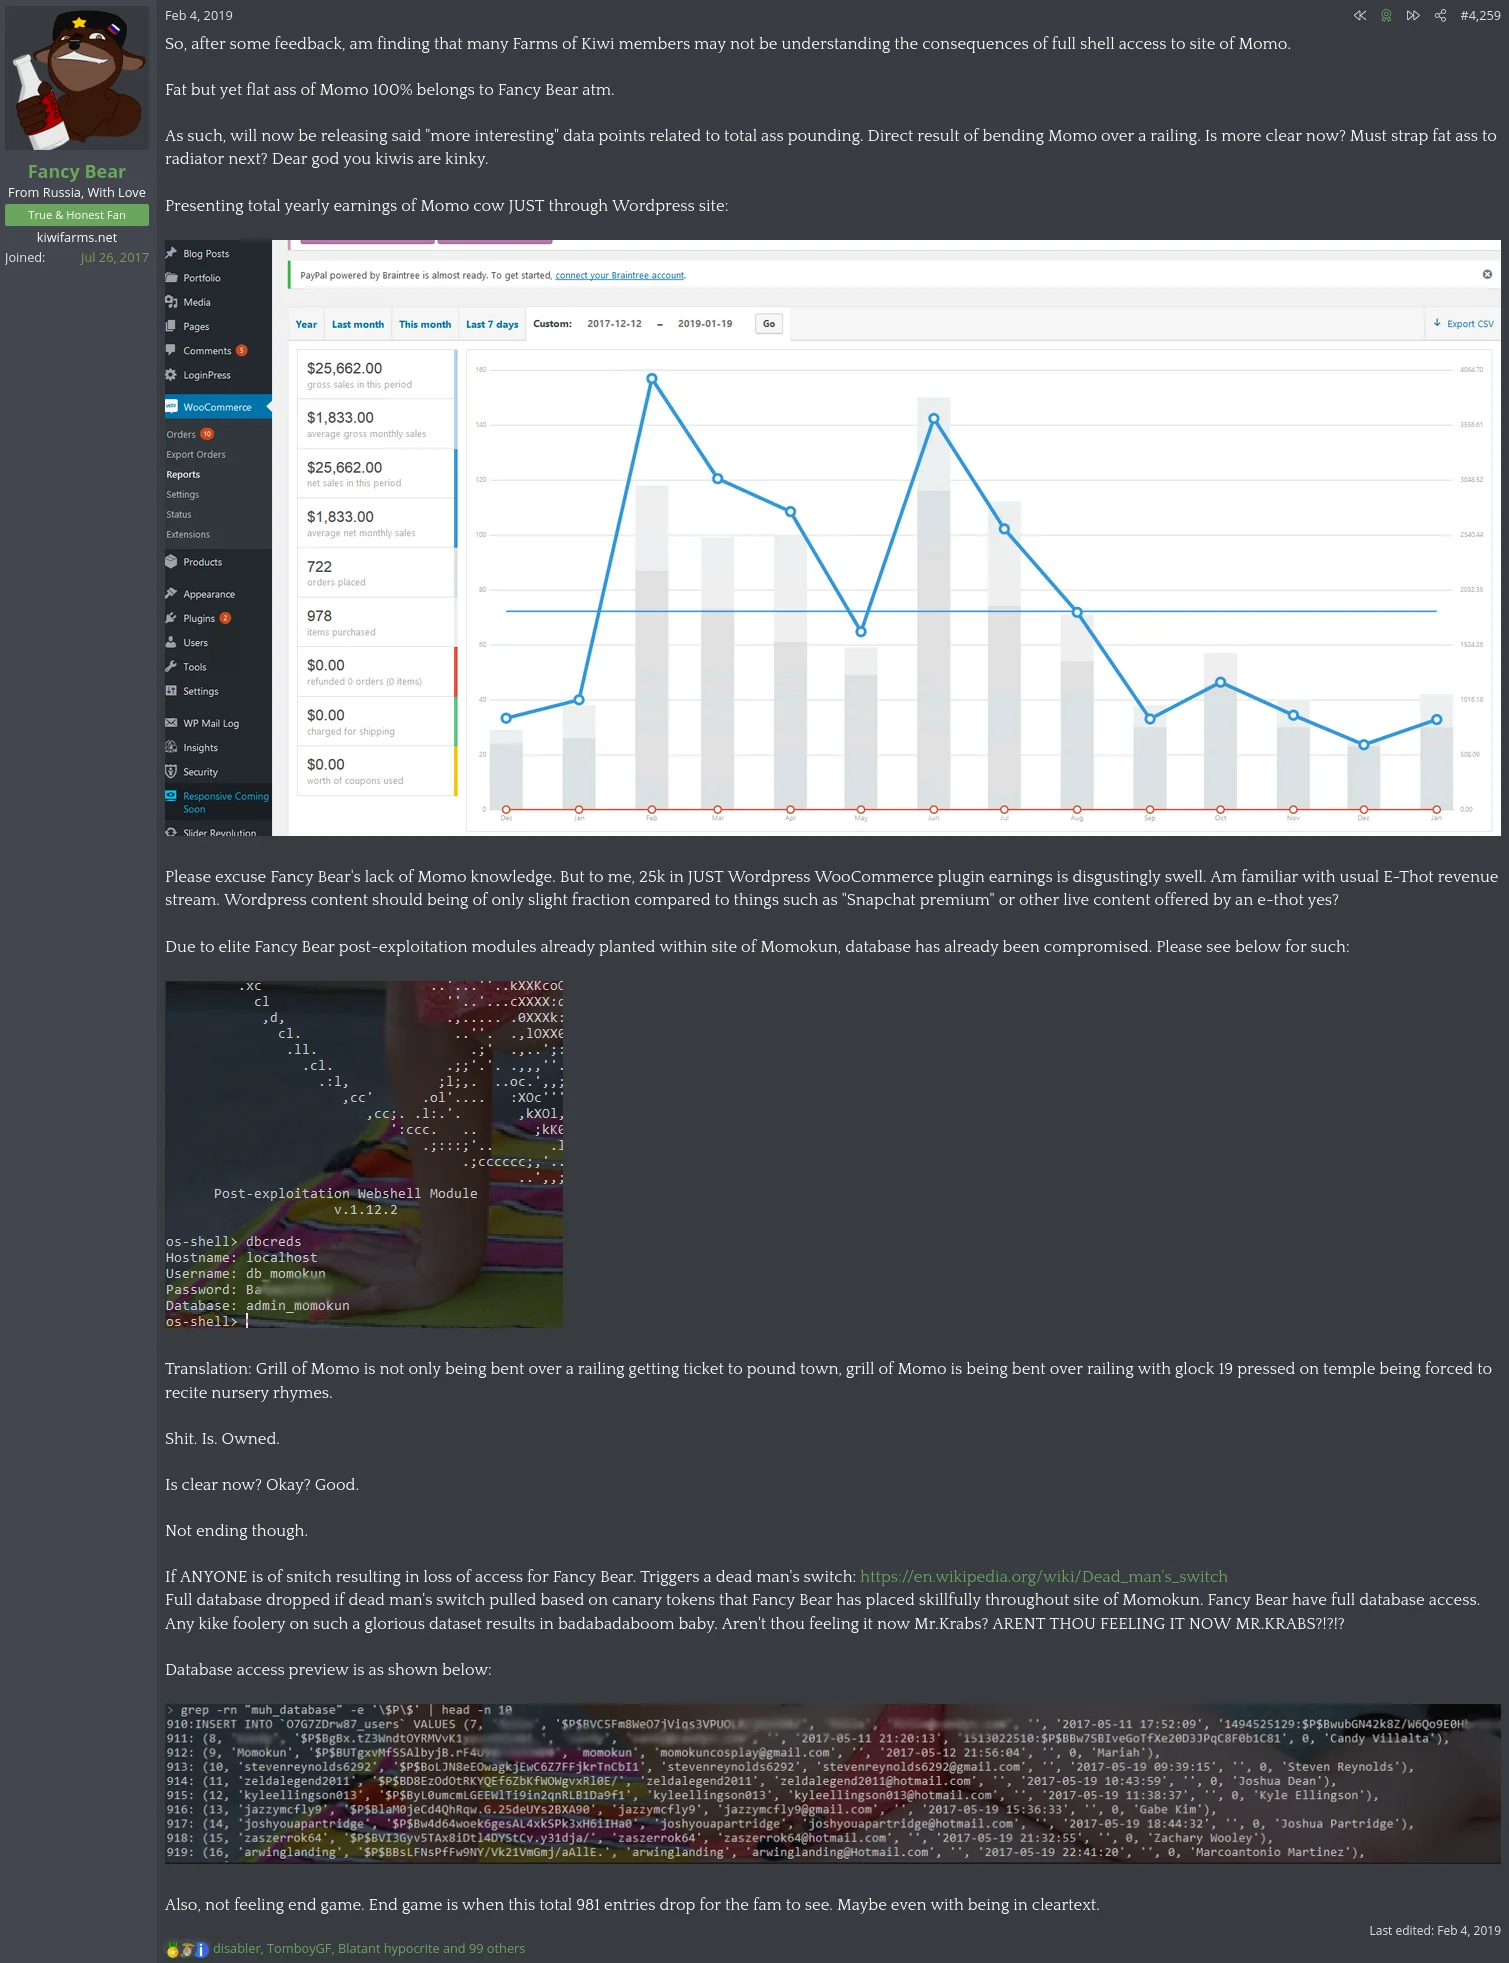
Task: Select Export Orders submenu item
Action: coord(196,454)
